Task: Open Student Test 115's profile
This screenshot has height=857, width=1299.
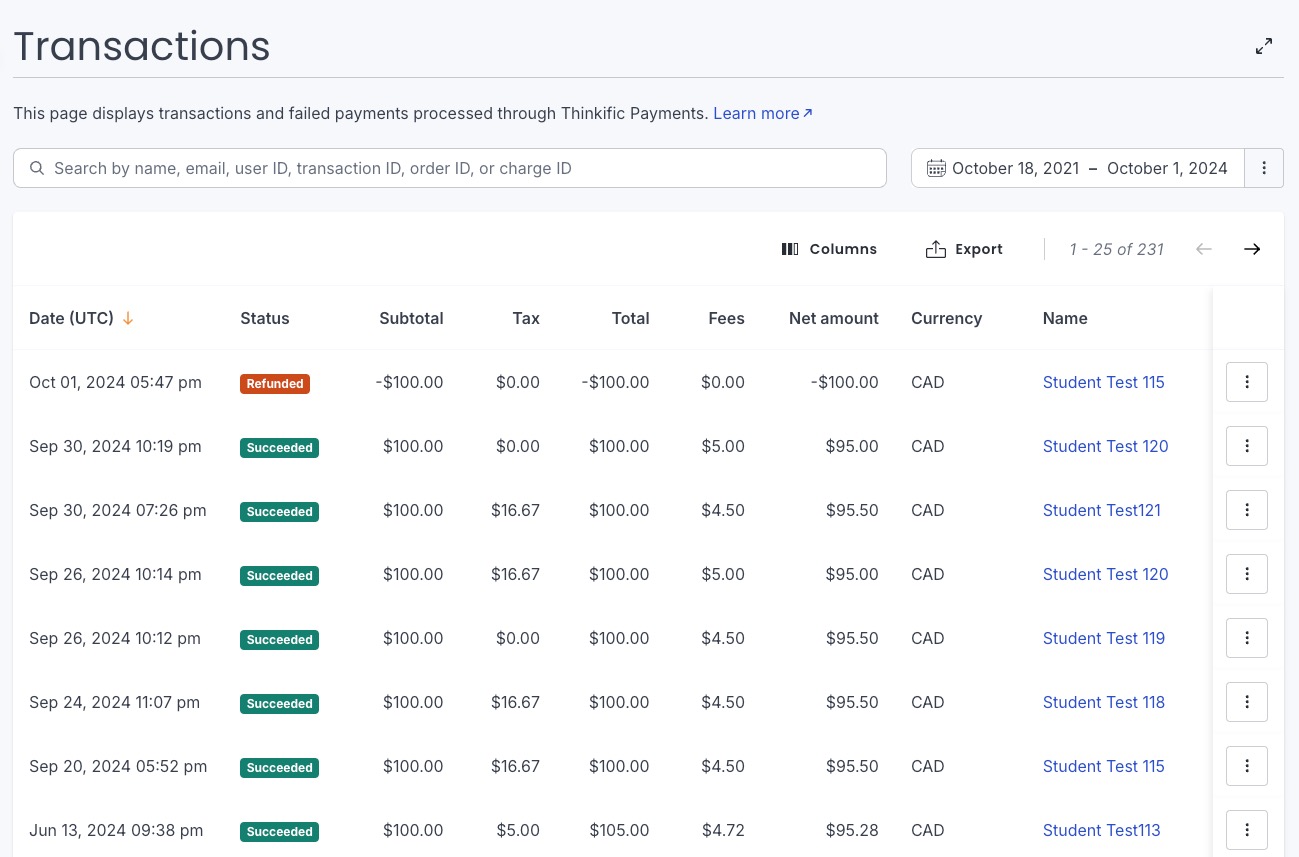Action: tap(1103, 382)
